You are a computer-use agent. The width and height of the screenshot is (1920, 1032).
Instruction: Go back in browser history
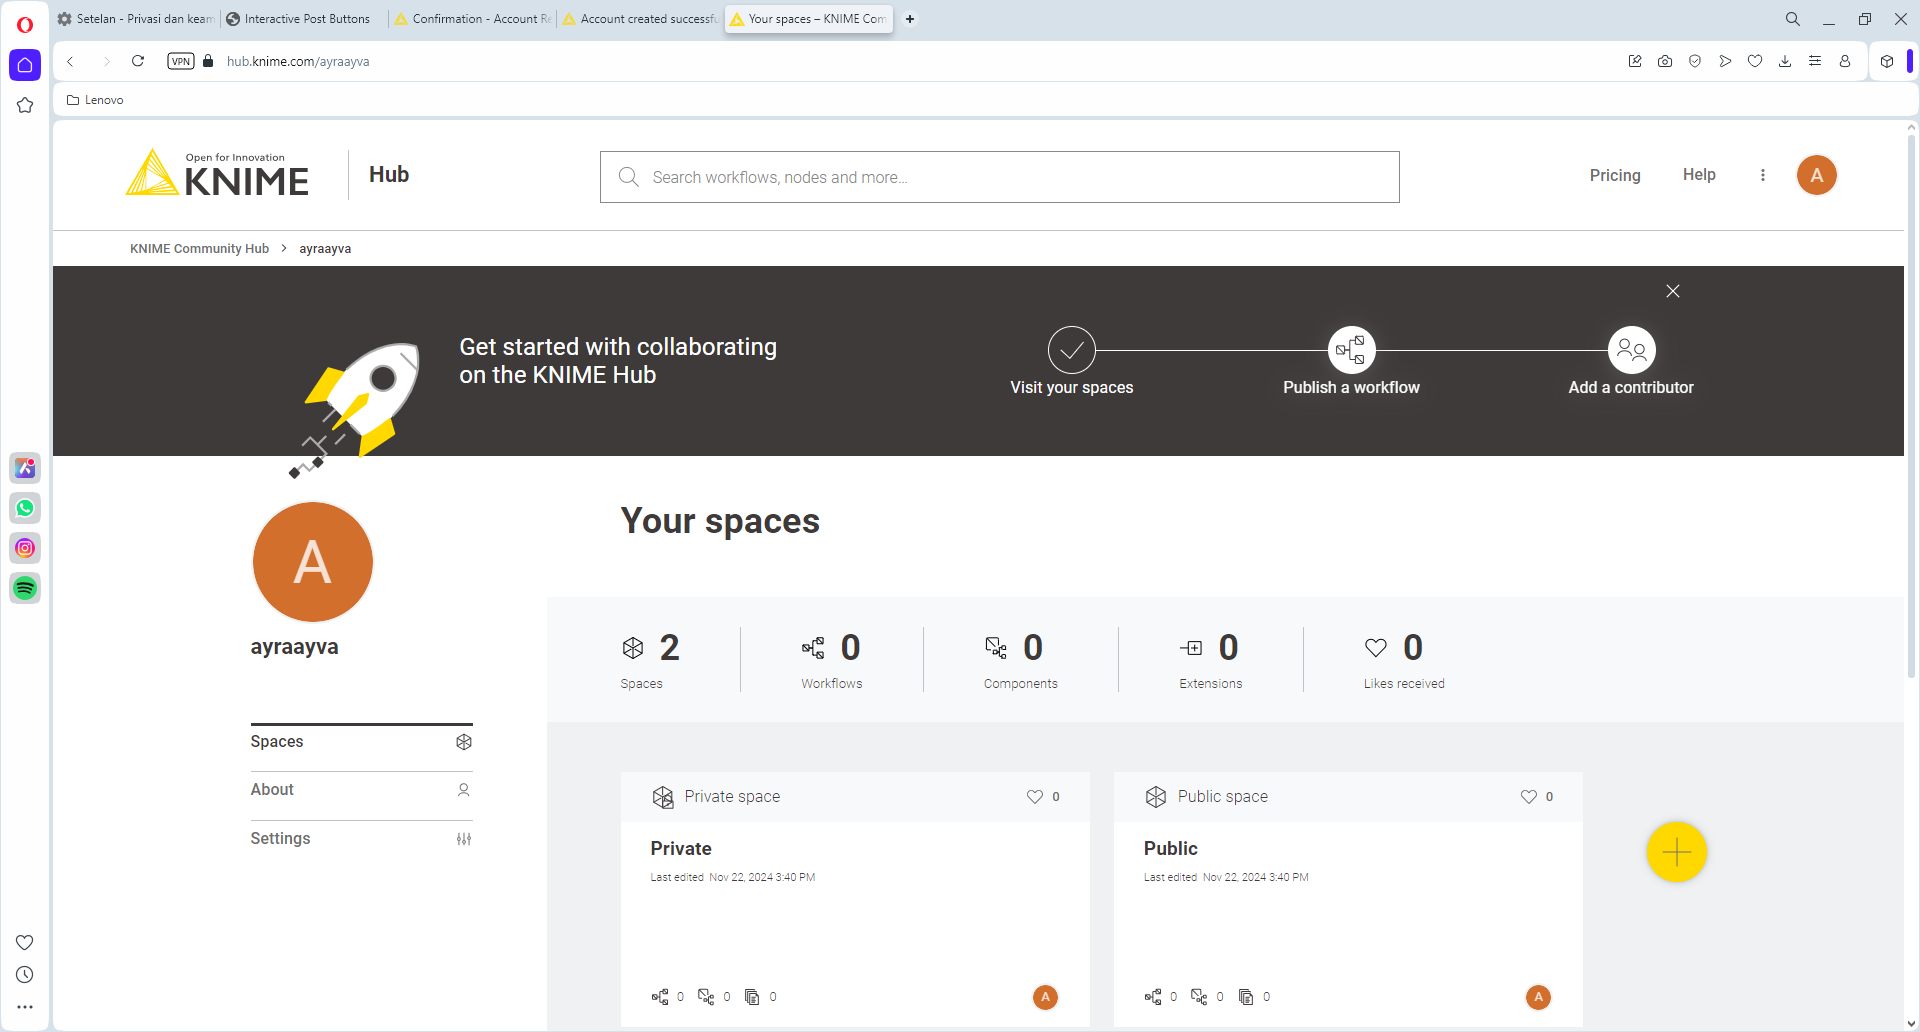pos(70,61)
